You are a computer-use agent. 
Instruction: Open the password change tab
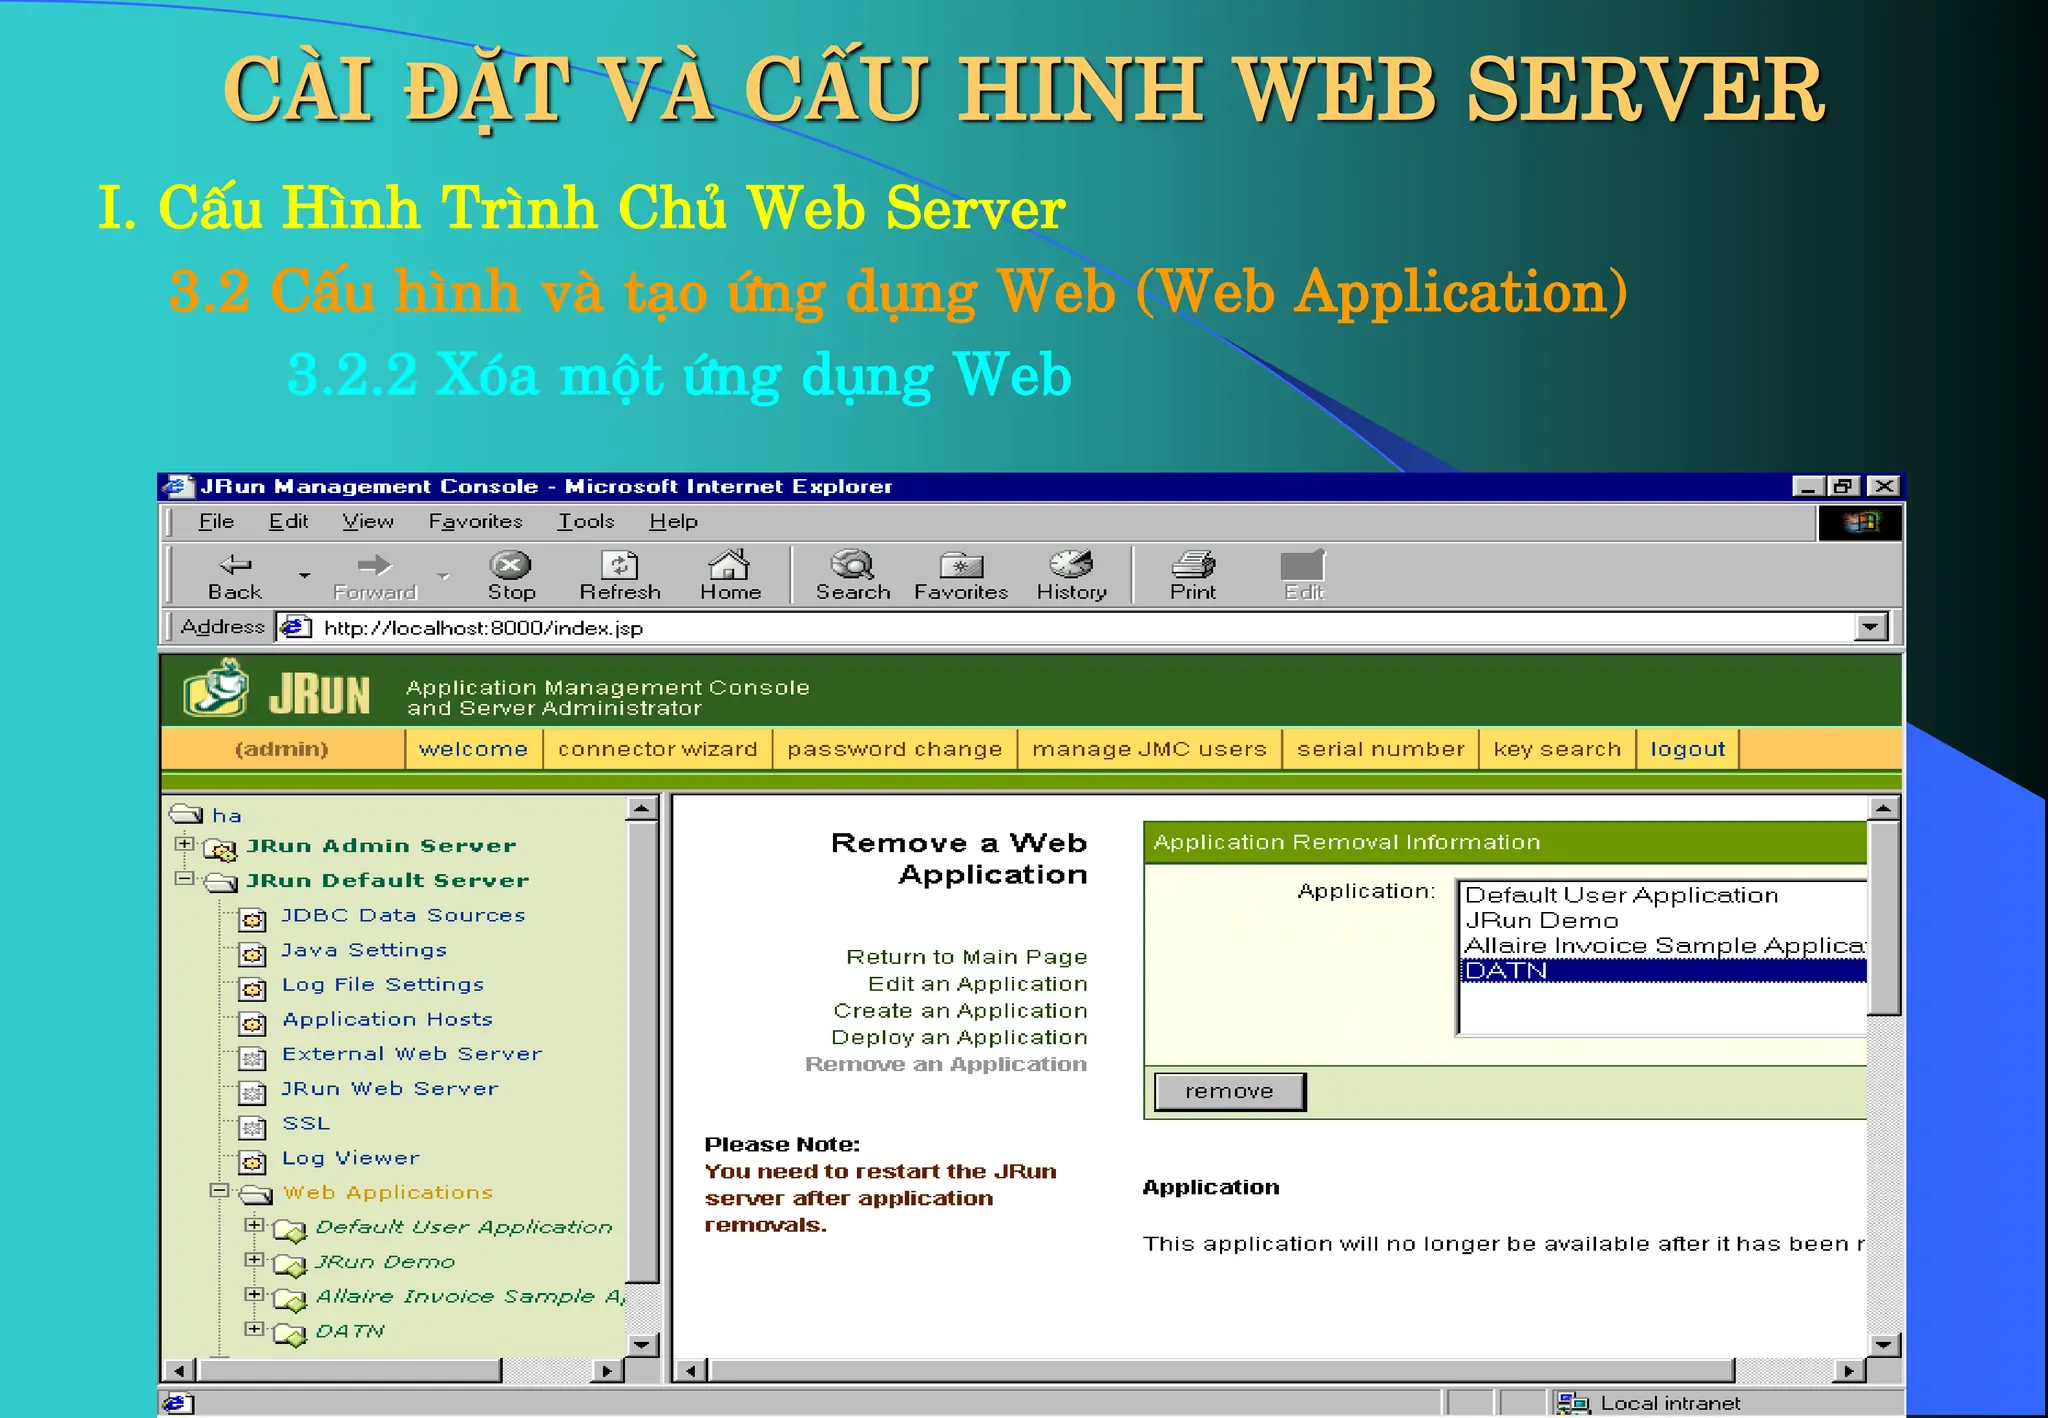click(894, 749)
